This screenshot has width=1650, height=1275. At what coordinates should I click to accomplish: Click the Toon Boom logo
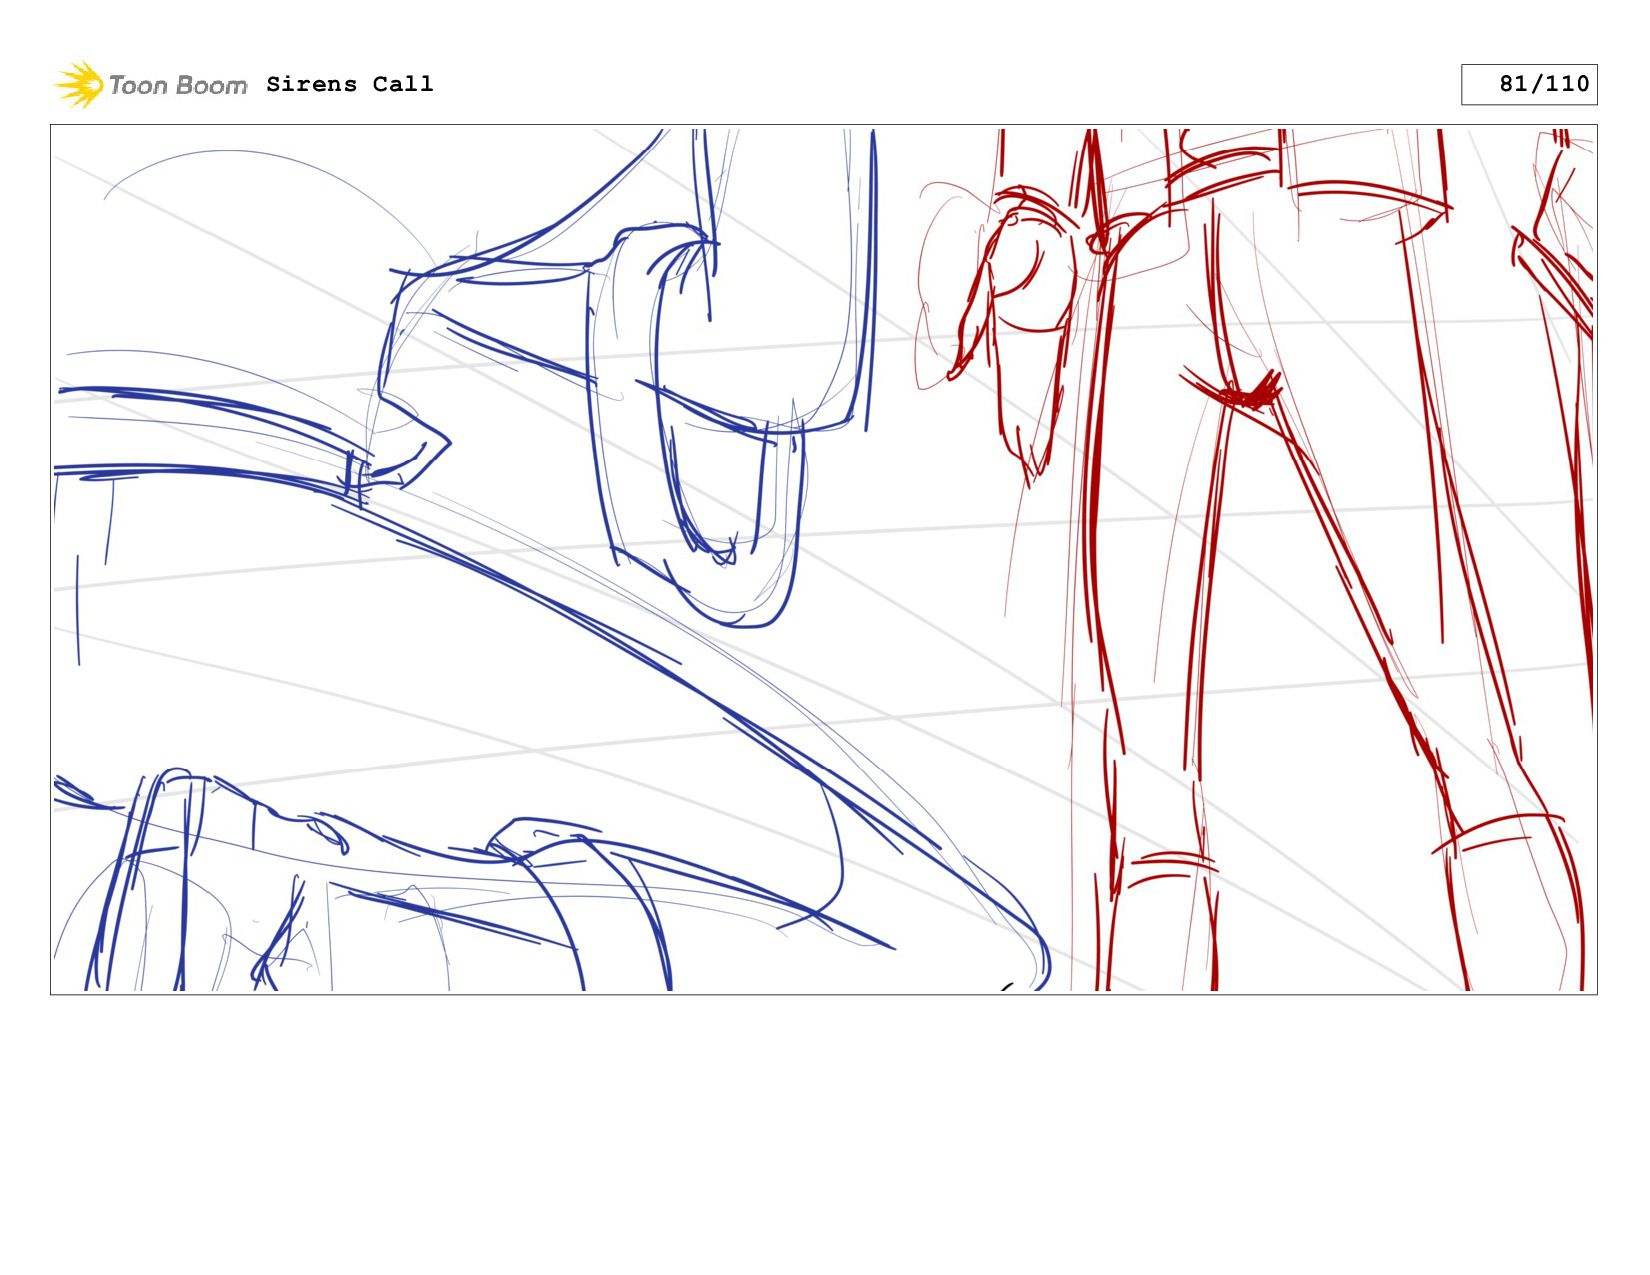(x=150, y=85)
